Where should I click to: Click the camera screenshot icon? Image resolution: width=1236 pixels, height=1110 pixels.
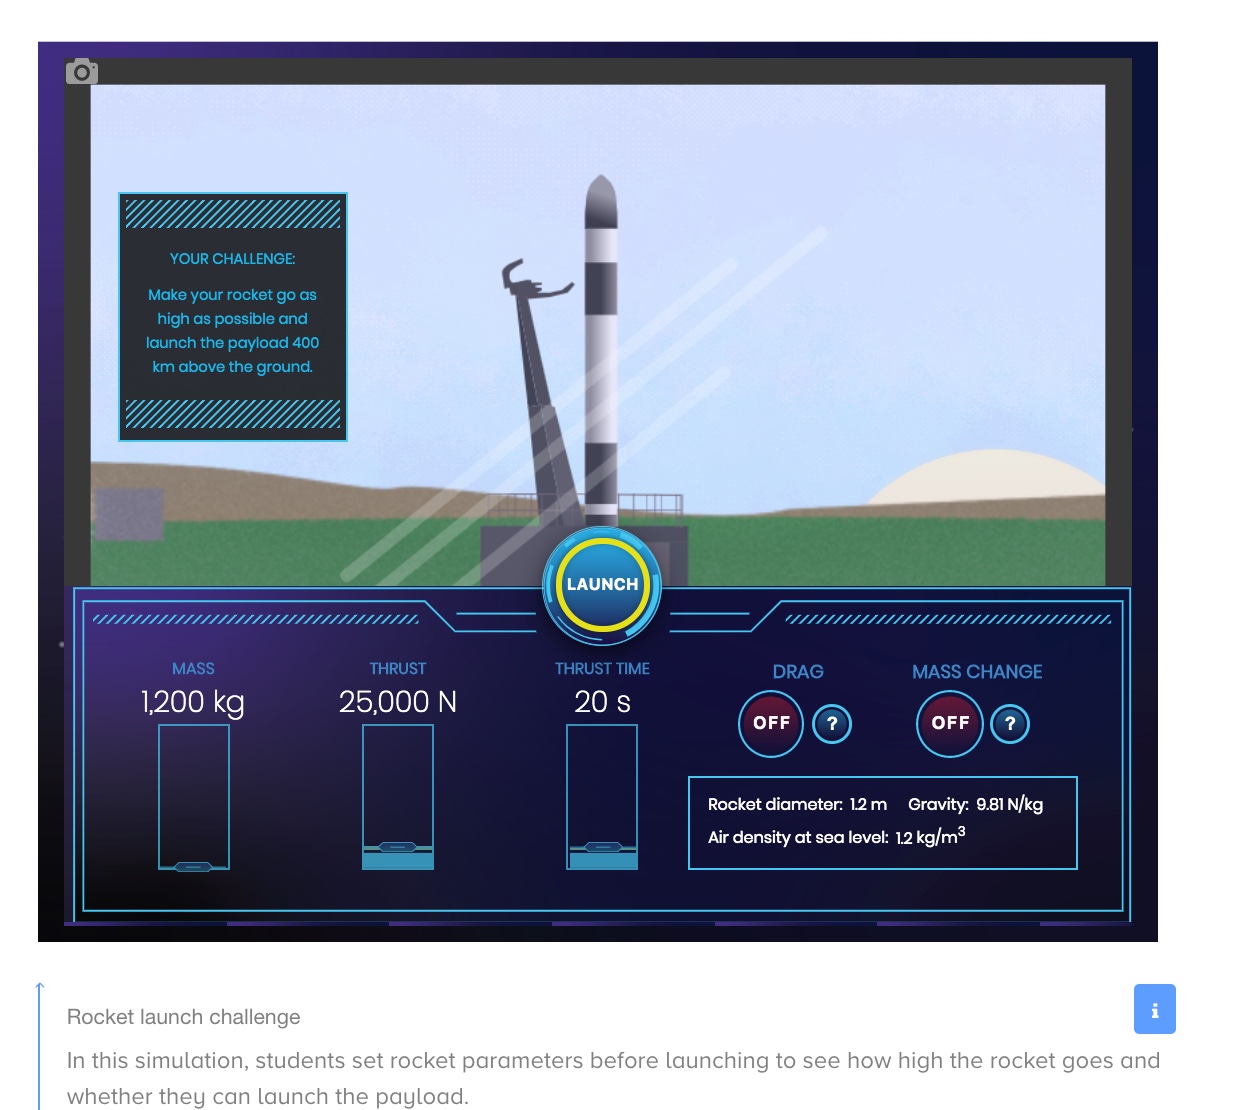pyautogui.click(x=83, y=71)
